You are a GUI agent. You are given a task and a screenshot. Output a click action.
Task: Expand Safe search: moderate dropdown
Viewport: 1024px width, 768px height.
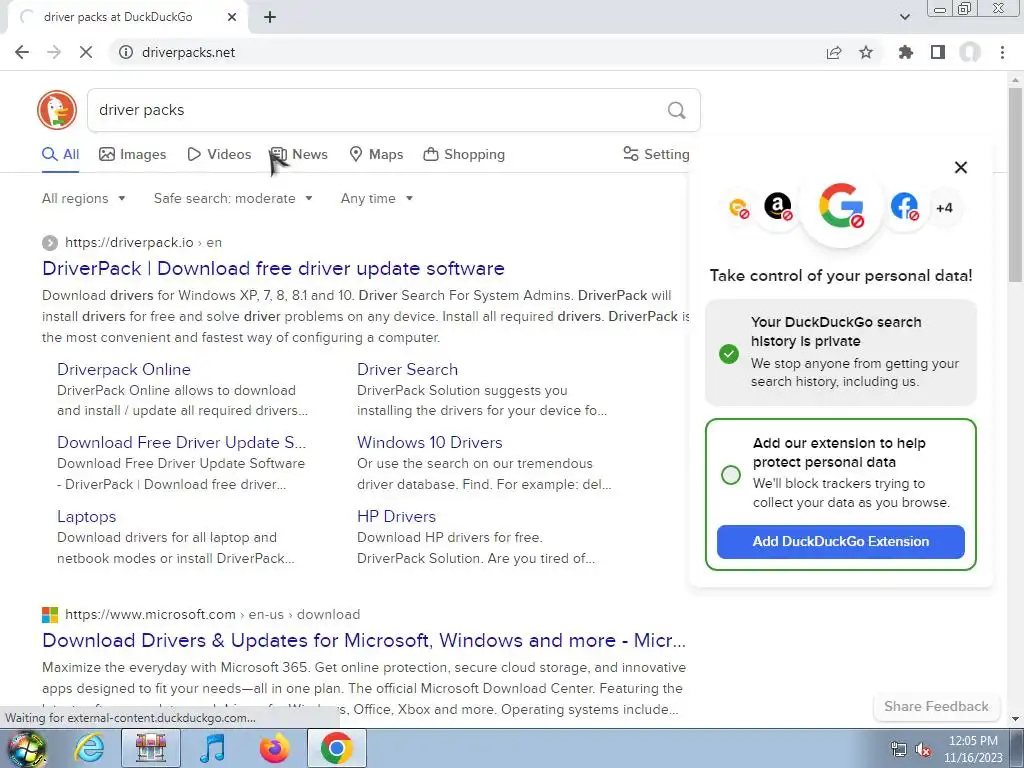[x=233, y=199]
